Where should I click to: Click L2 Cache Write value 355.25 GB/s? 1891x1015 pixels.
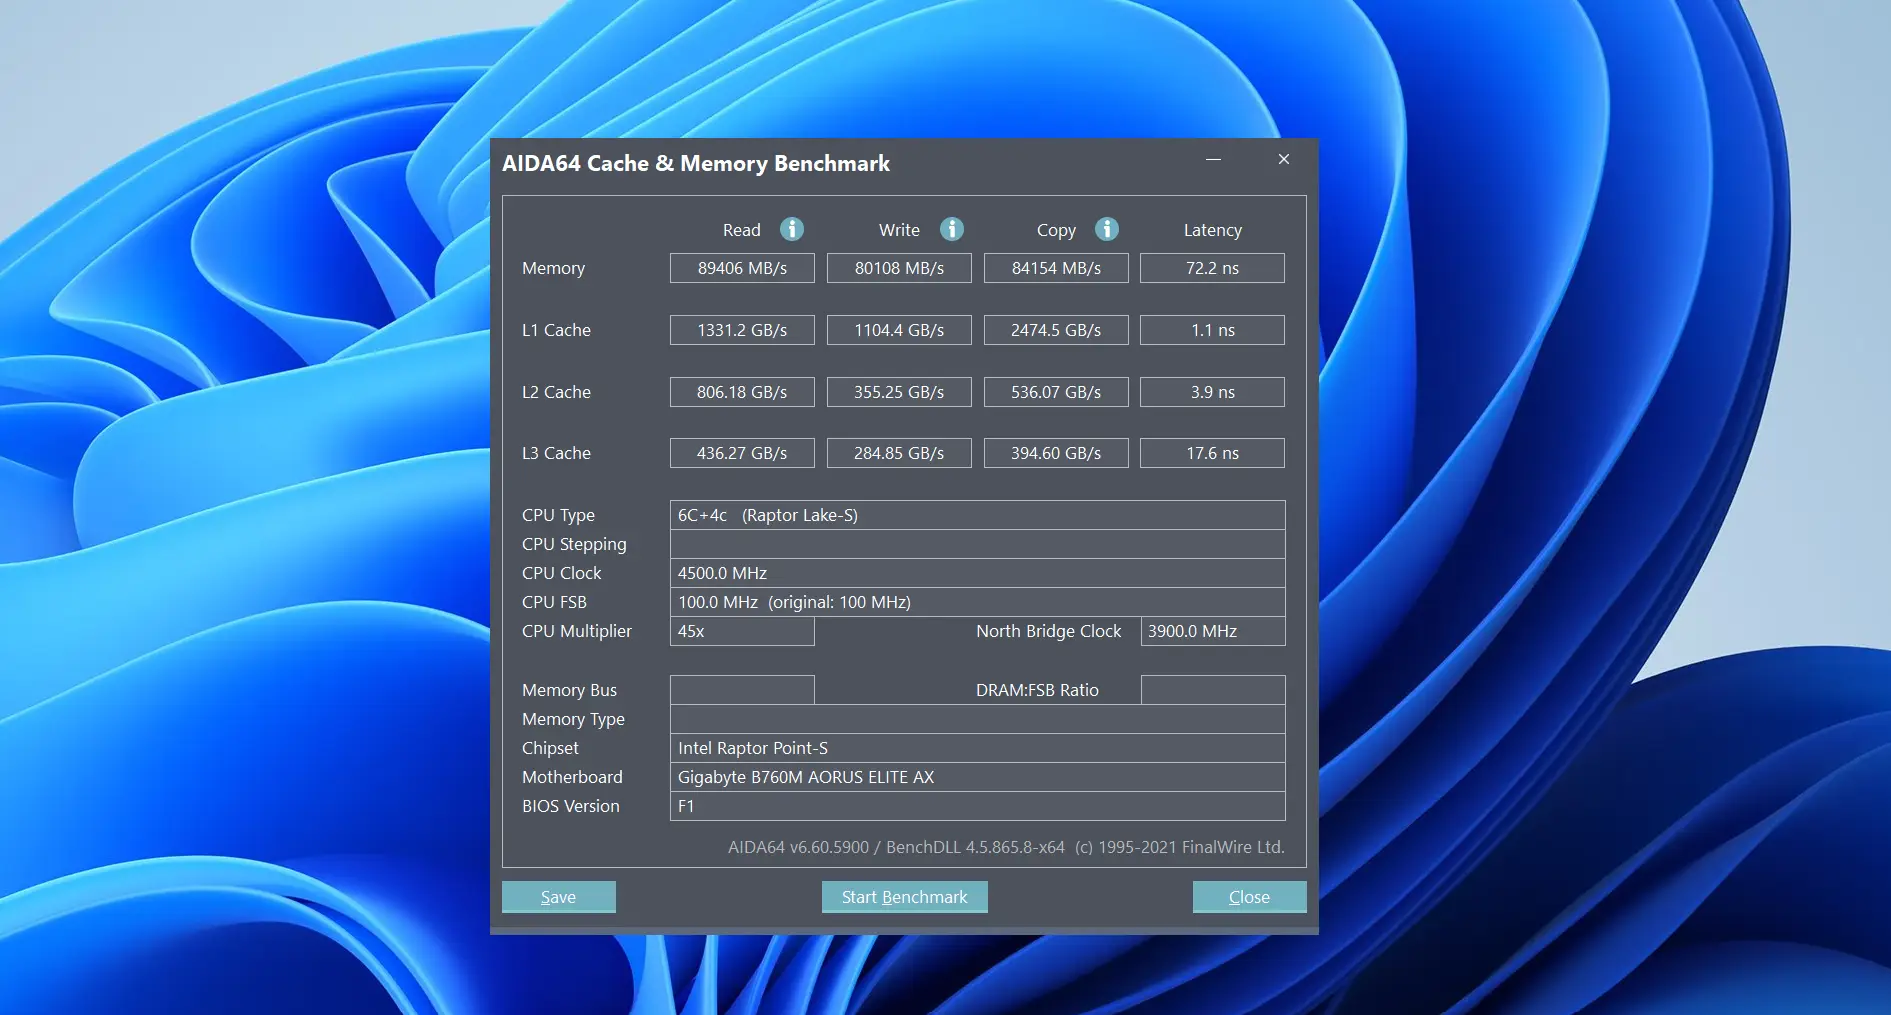[x=899, y=392]
